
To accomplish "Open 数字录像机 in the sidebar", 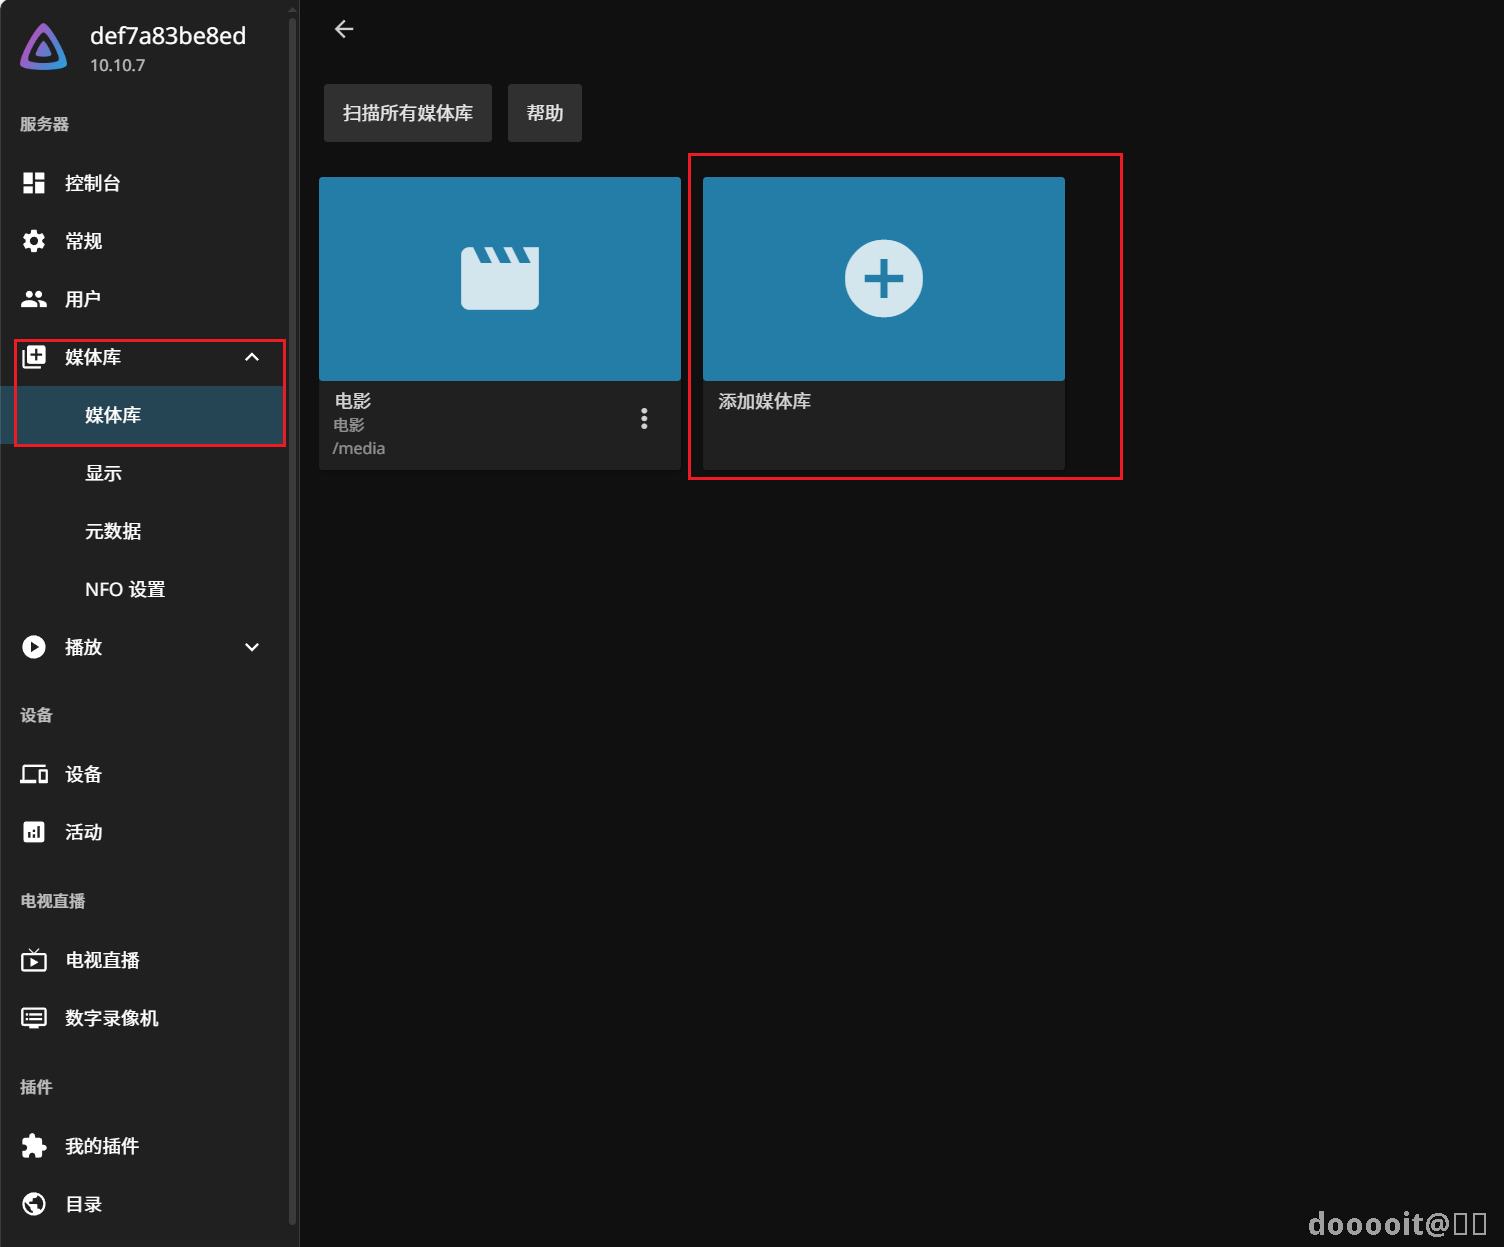I will 143,1018.
